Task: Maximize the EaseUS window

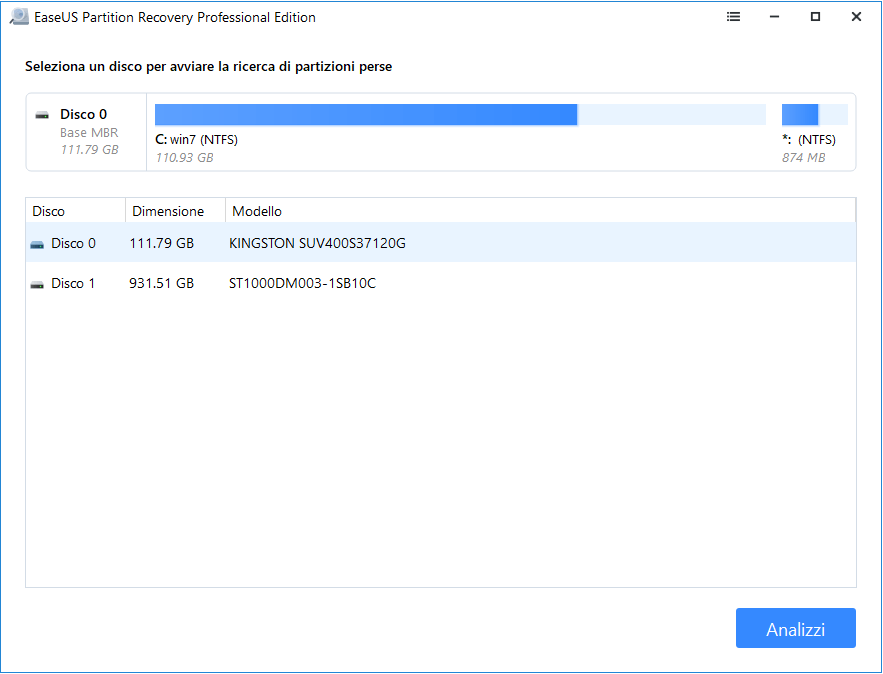Action: click(x=815, y=17)
